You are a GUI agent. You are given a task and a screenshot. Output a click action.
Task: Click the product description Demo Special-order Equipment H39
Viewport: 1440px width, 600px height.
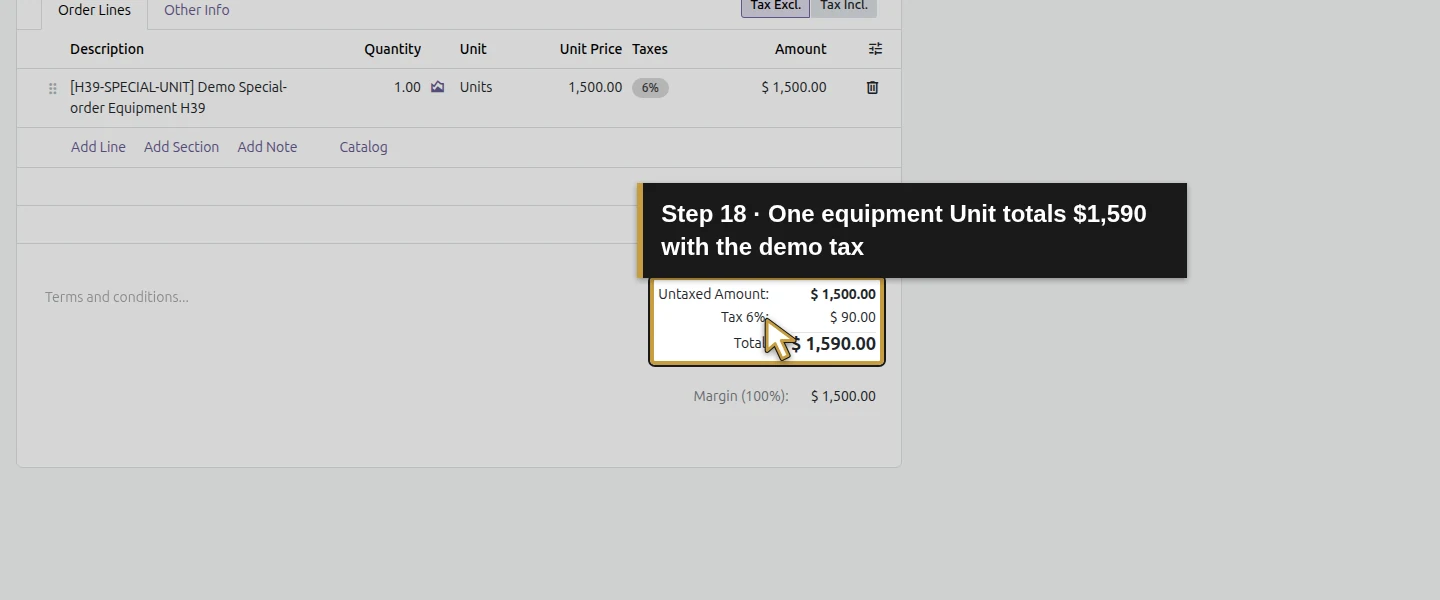180,98
